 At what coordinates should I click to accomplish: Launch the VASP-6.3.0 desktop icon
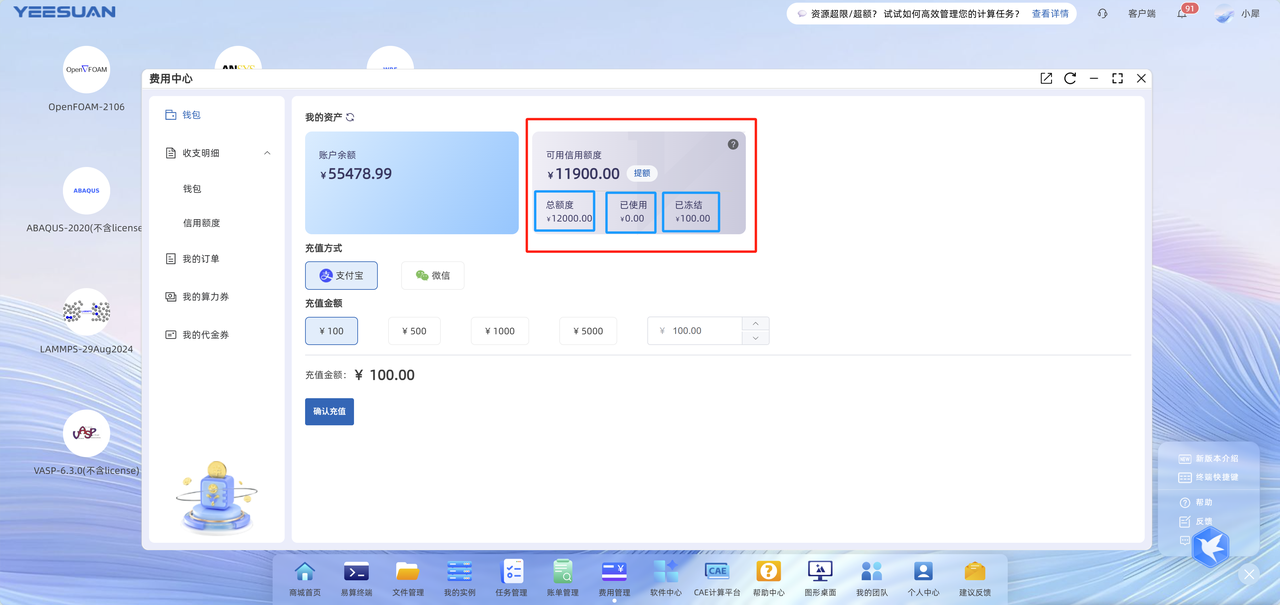point(86,433)
